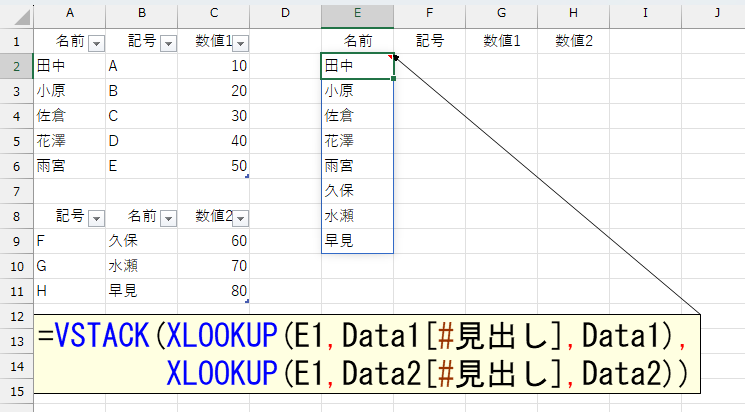The height and width of the screenshot is (412, 745).
Task: Select cell C5 with value 40
Action: (x=214, y=141)
